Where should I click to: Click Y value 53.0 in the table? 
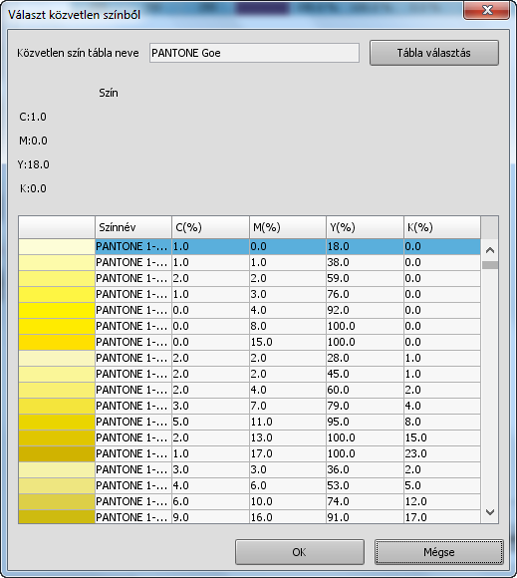[365, 485]
